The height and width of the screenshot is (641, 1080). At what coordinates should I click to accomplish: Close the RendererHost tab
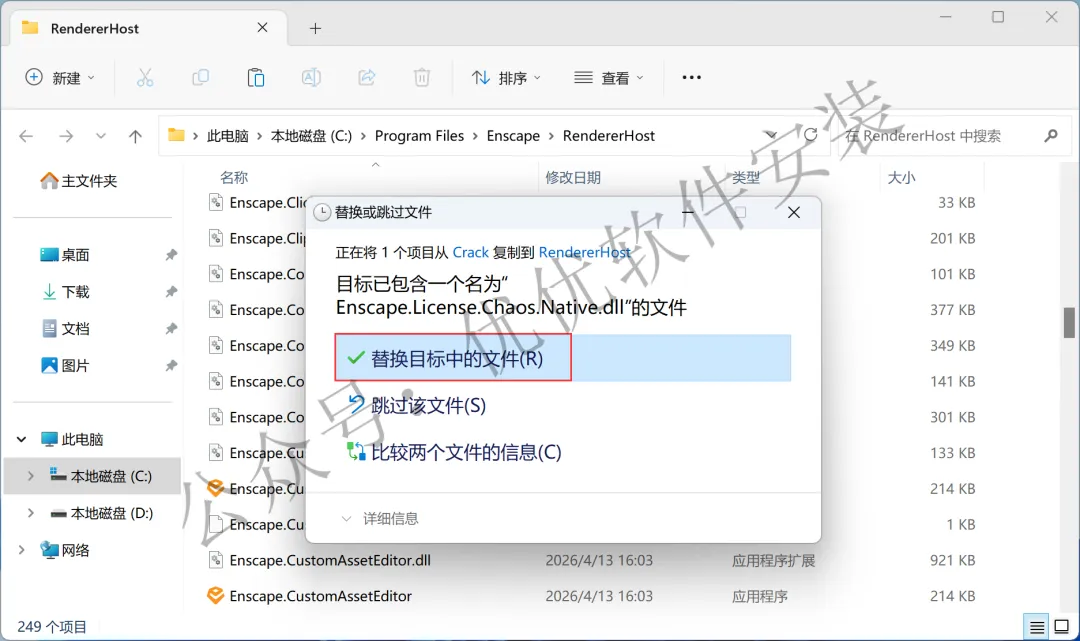click(262, 28)
